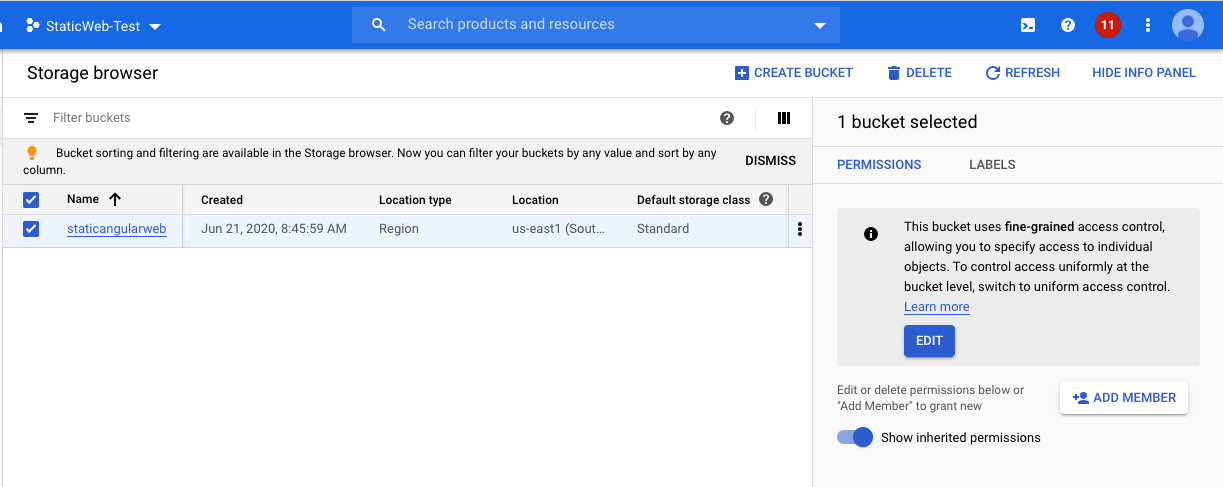Click the help question mark icon in top bar
Viewport: 1223px width, 487px height.
(1068, 25)
